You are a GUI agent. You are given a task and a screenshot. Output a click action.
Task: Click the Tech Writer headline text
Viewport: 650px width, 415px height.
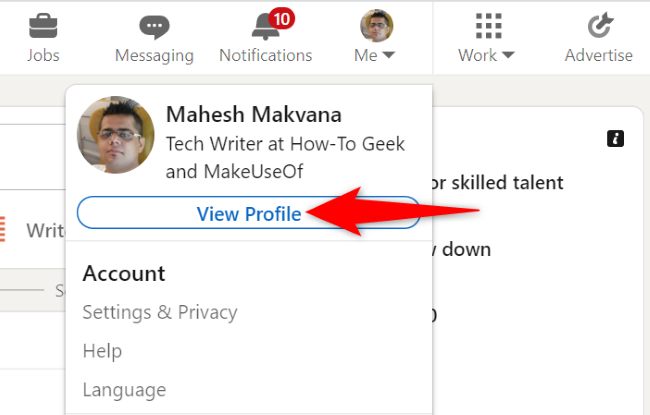click(285, 157)
